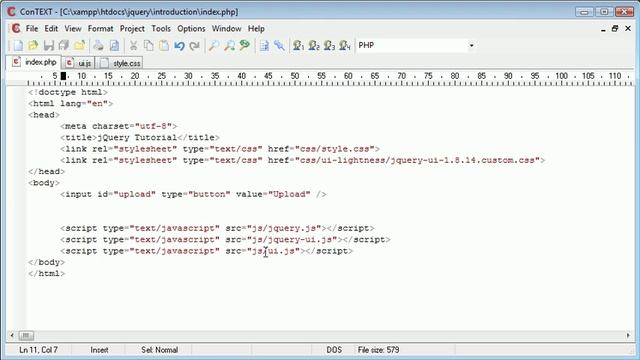
Task: Open the File menu
Action: 32,29
